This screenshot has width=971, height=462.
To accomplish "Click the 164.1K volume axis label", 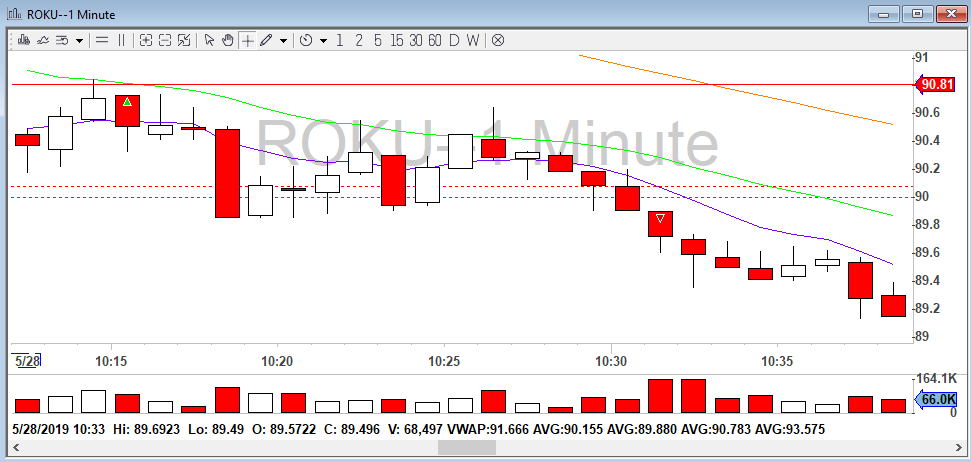I will coord(936,378).
